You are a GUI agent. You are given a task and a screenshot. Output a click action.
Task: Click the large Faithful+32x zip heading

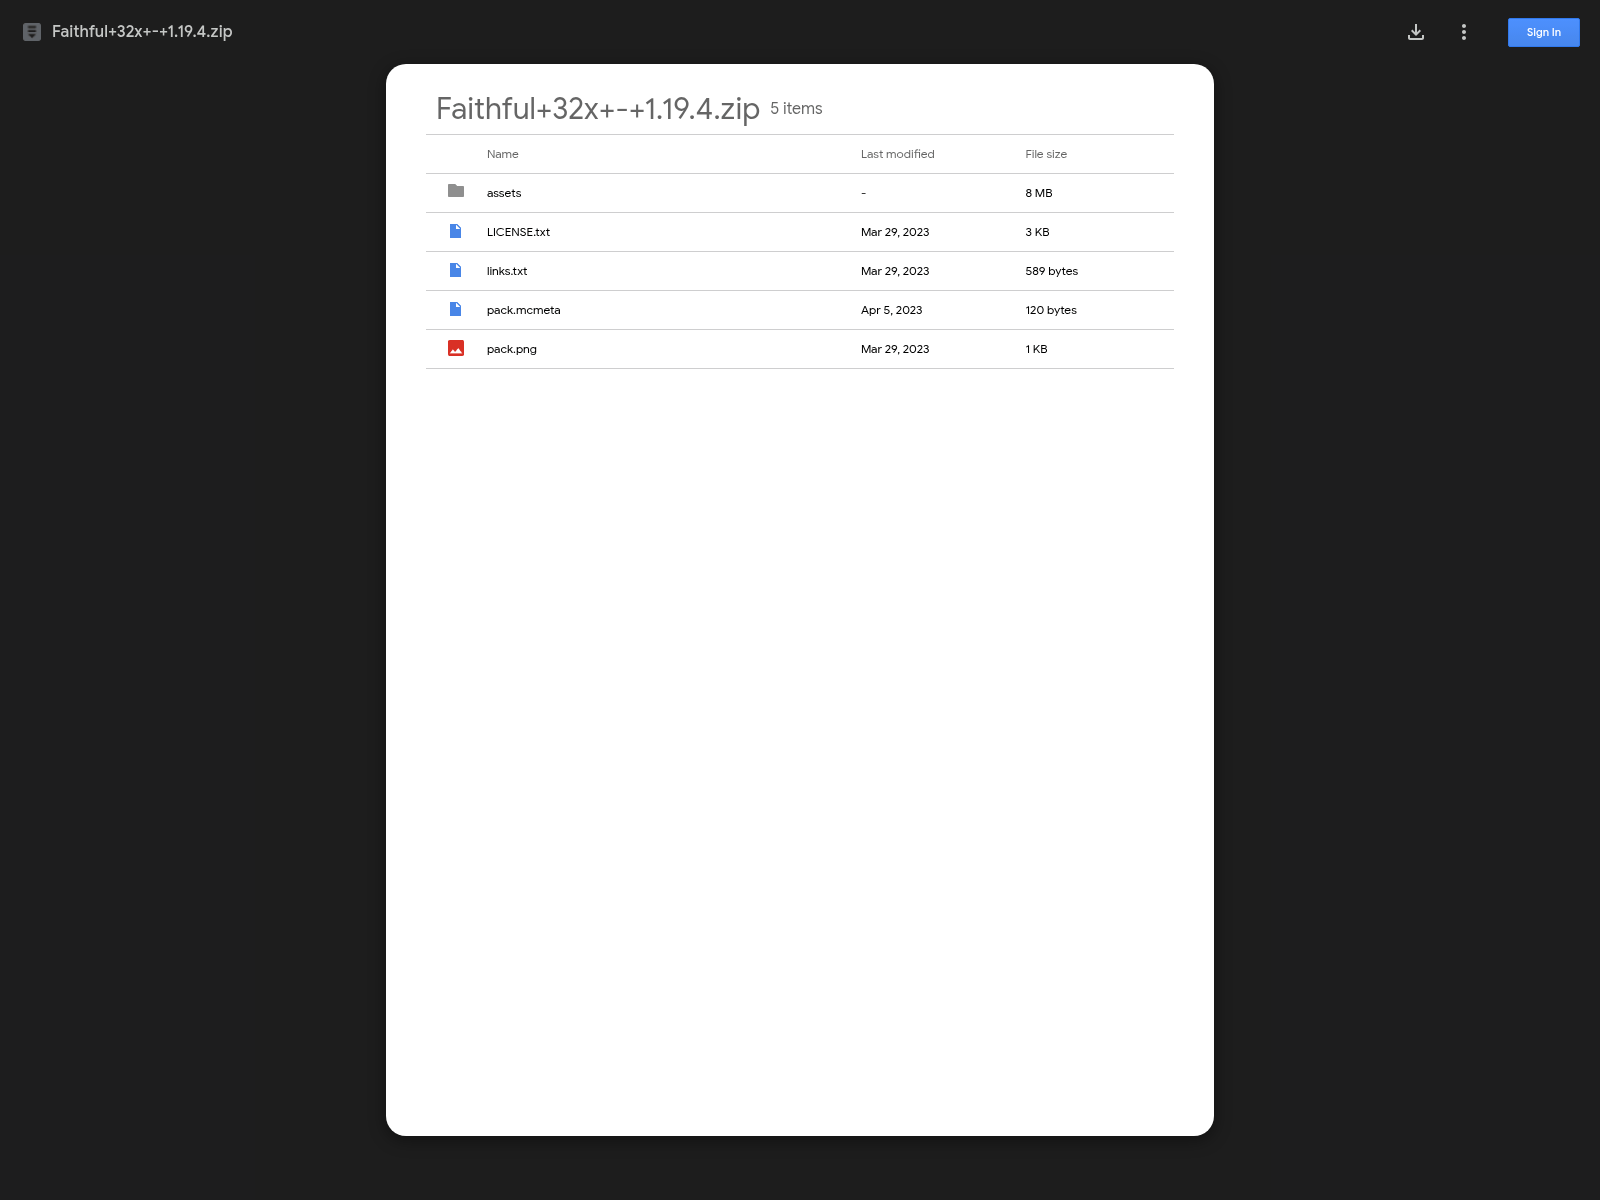pyautogui.click(x=598, y=108)
